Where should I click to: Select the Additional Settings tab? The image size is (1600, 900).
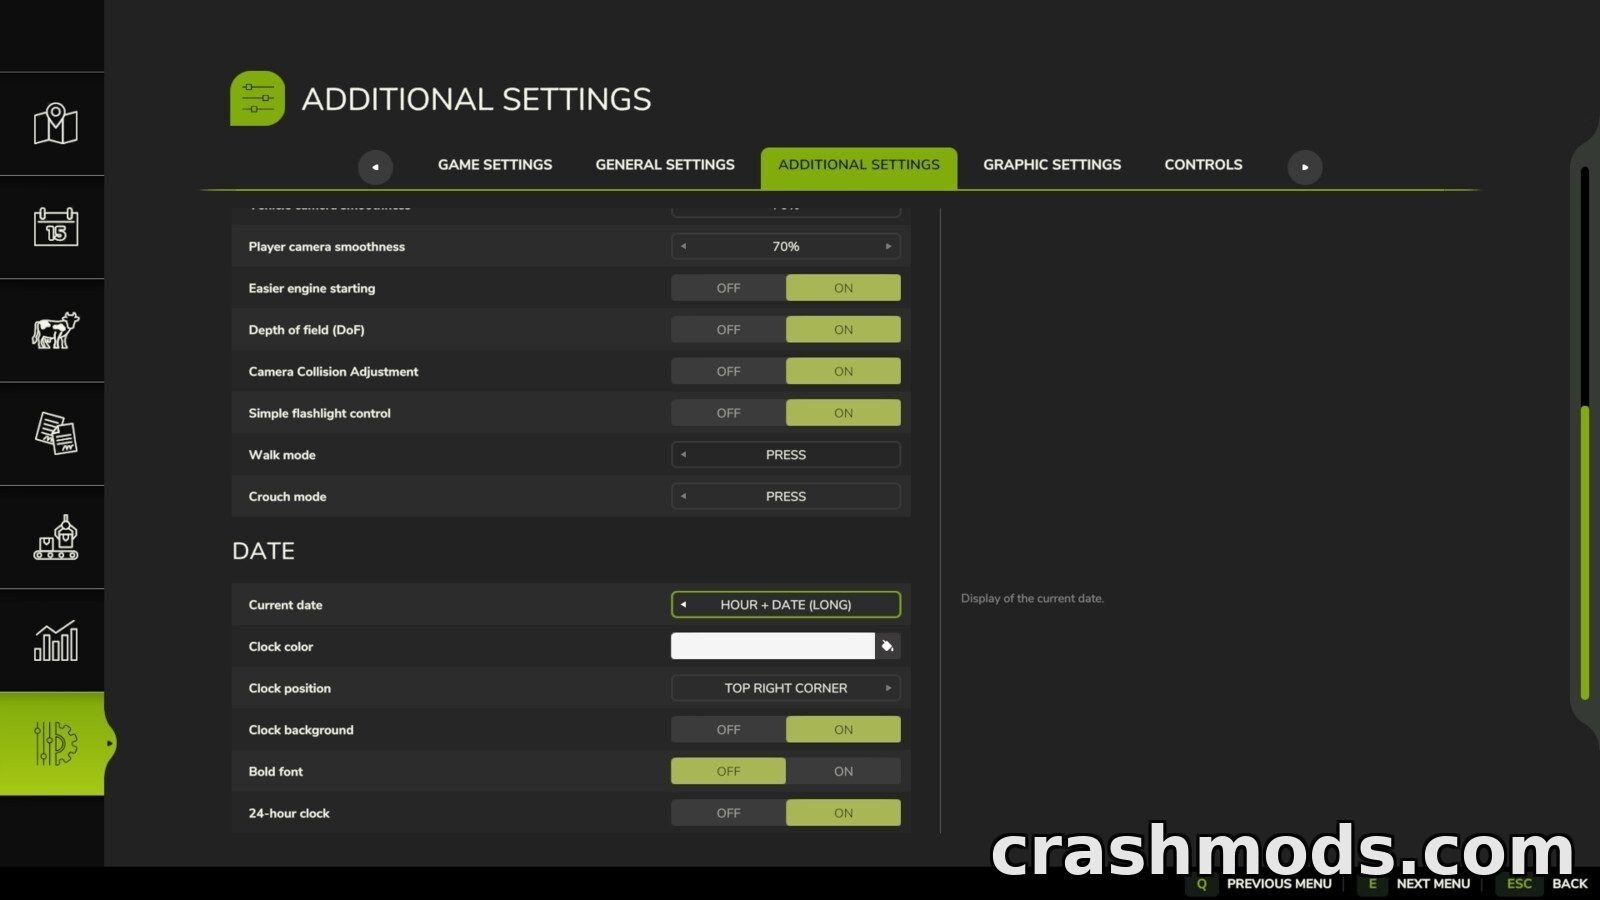click(859, 167)
